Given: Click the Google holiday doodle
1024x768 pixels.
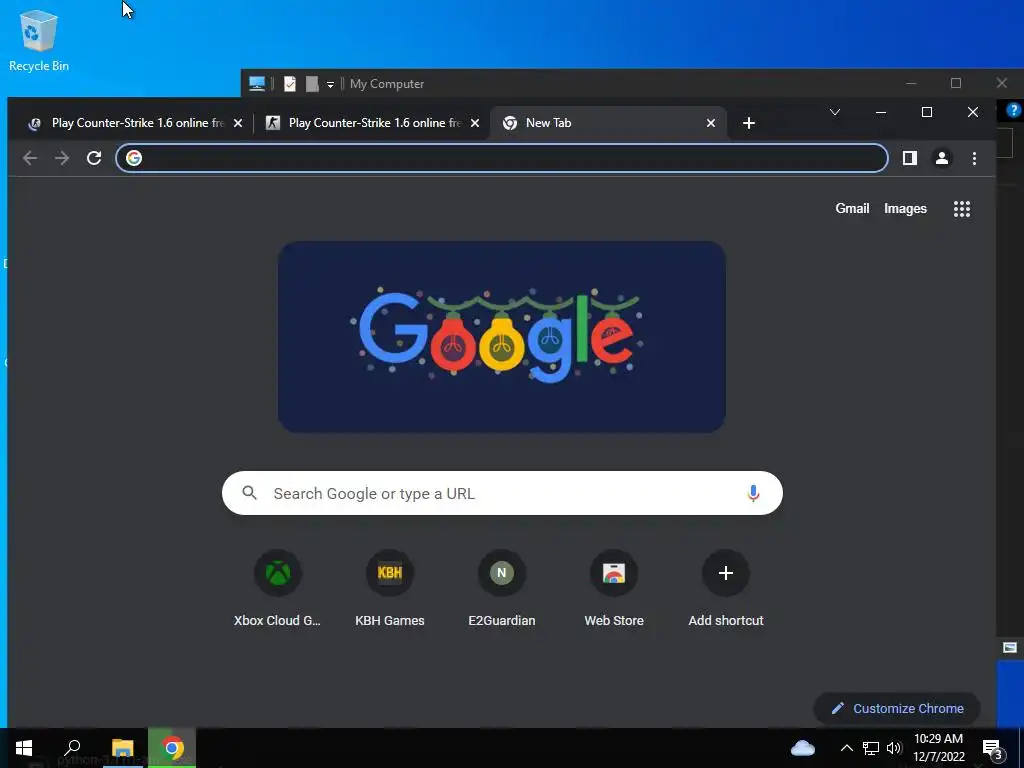Looking at the screenshot, I should pyautogui.click(x=502, y=337).
